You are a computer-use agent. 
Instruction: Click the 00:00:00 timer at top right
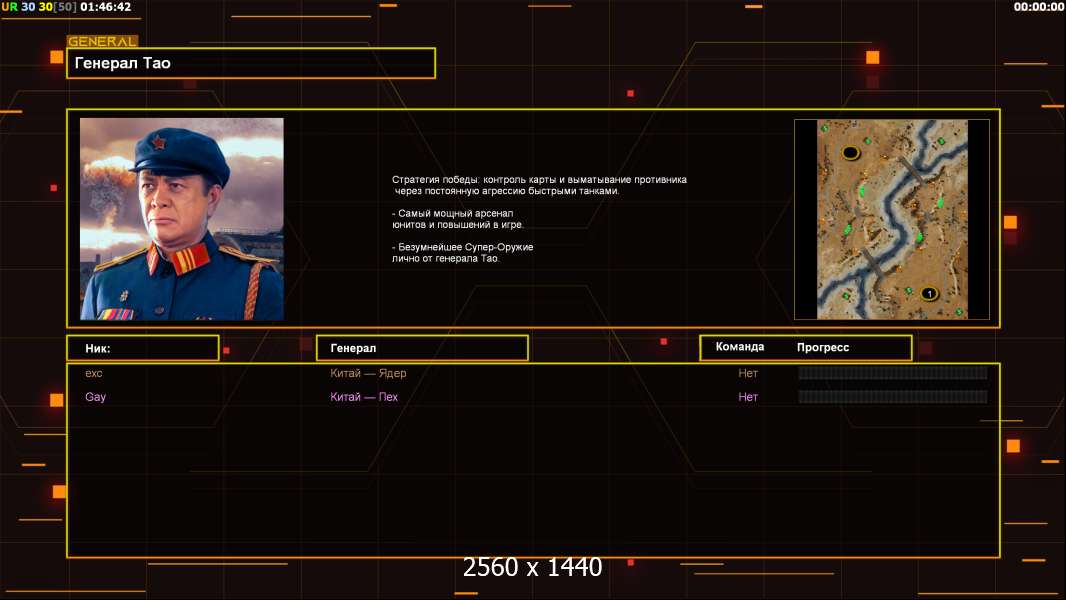pyautogui.click(x=1038, y=7)
